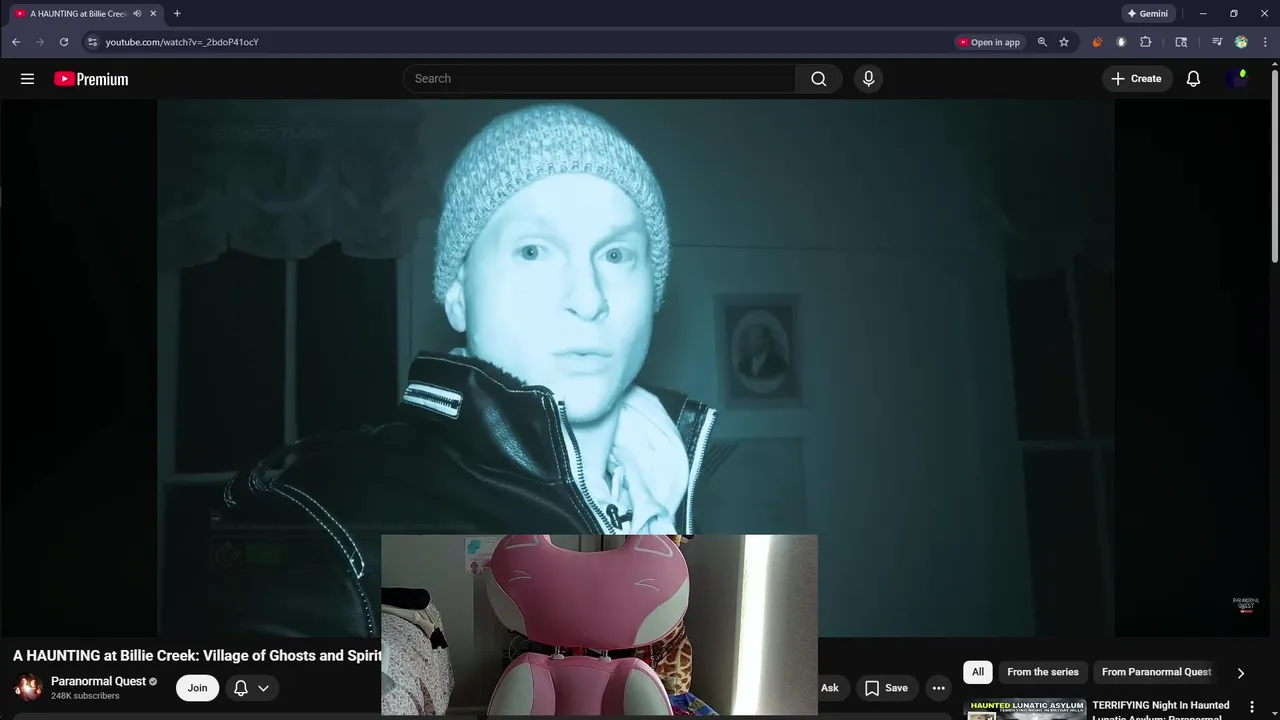The image size is (1280, 720).
Task: Open Chrome three-dot menu
Action: pos(1264,42)
